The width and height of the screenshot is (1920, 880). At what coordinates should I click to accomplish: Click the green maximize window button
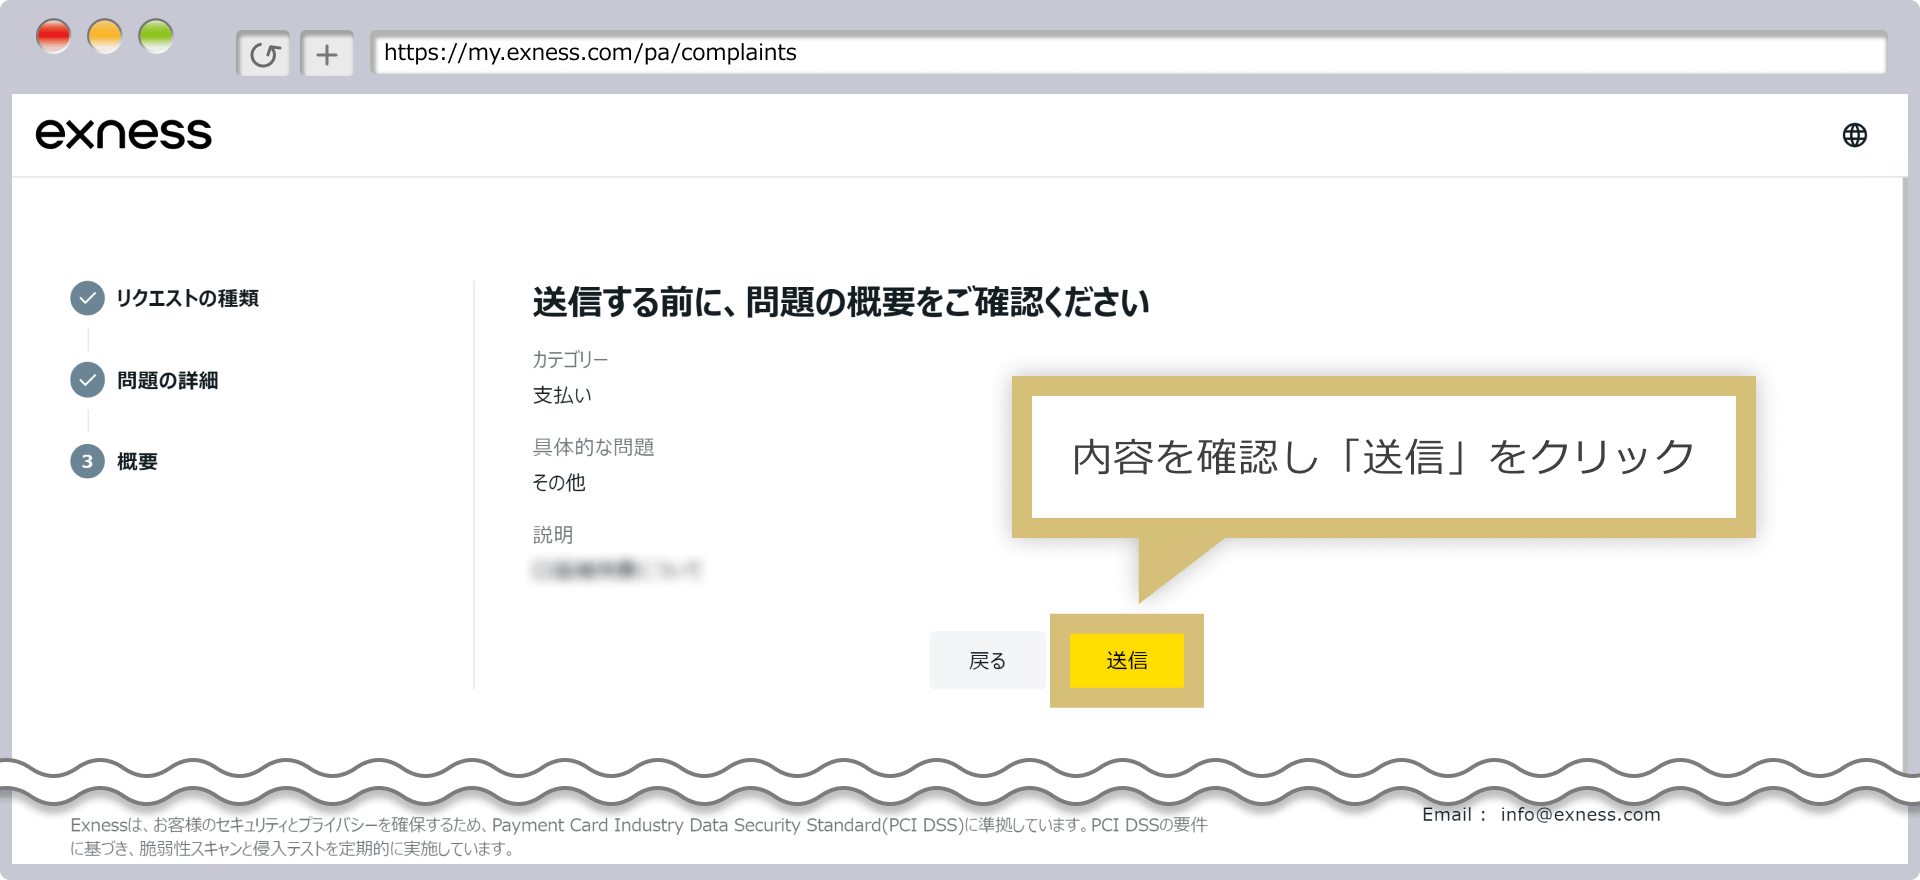(156, 36)
